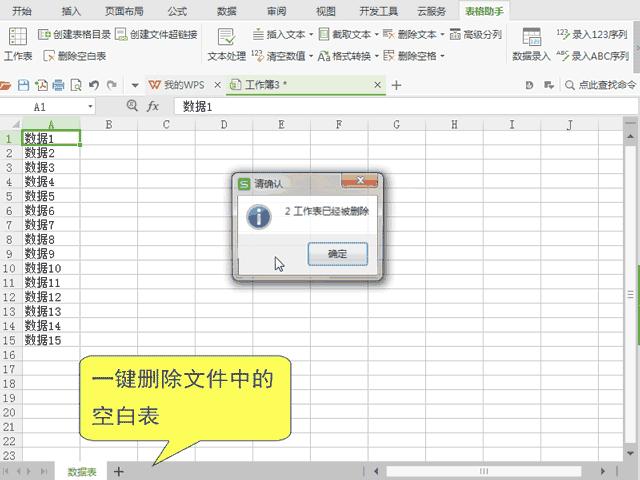This screenshot has height=480, width=640.
Task: Click the print preview icon
Action: pyautogui.click(x=76, y=85)
